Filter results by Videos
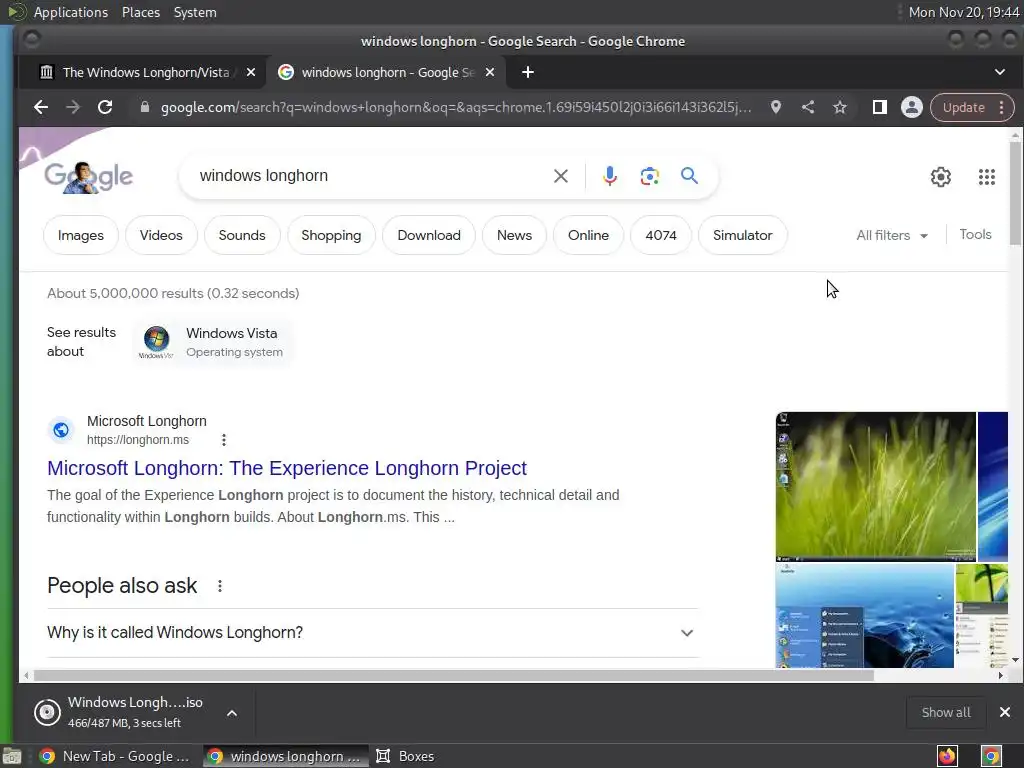The width and height of the screenshot is (1024, 768). point(161,235)
